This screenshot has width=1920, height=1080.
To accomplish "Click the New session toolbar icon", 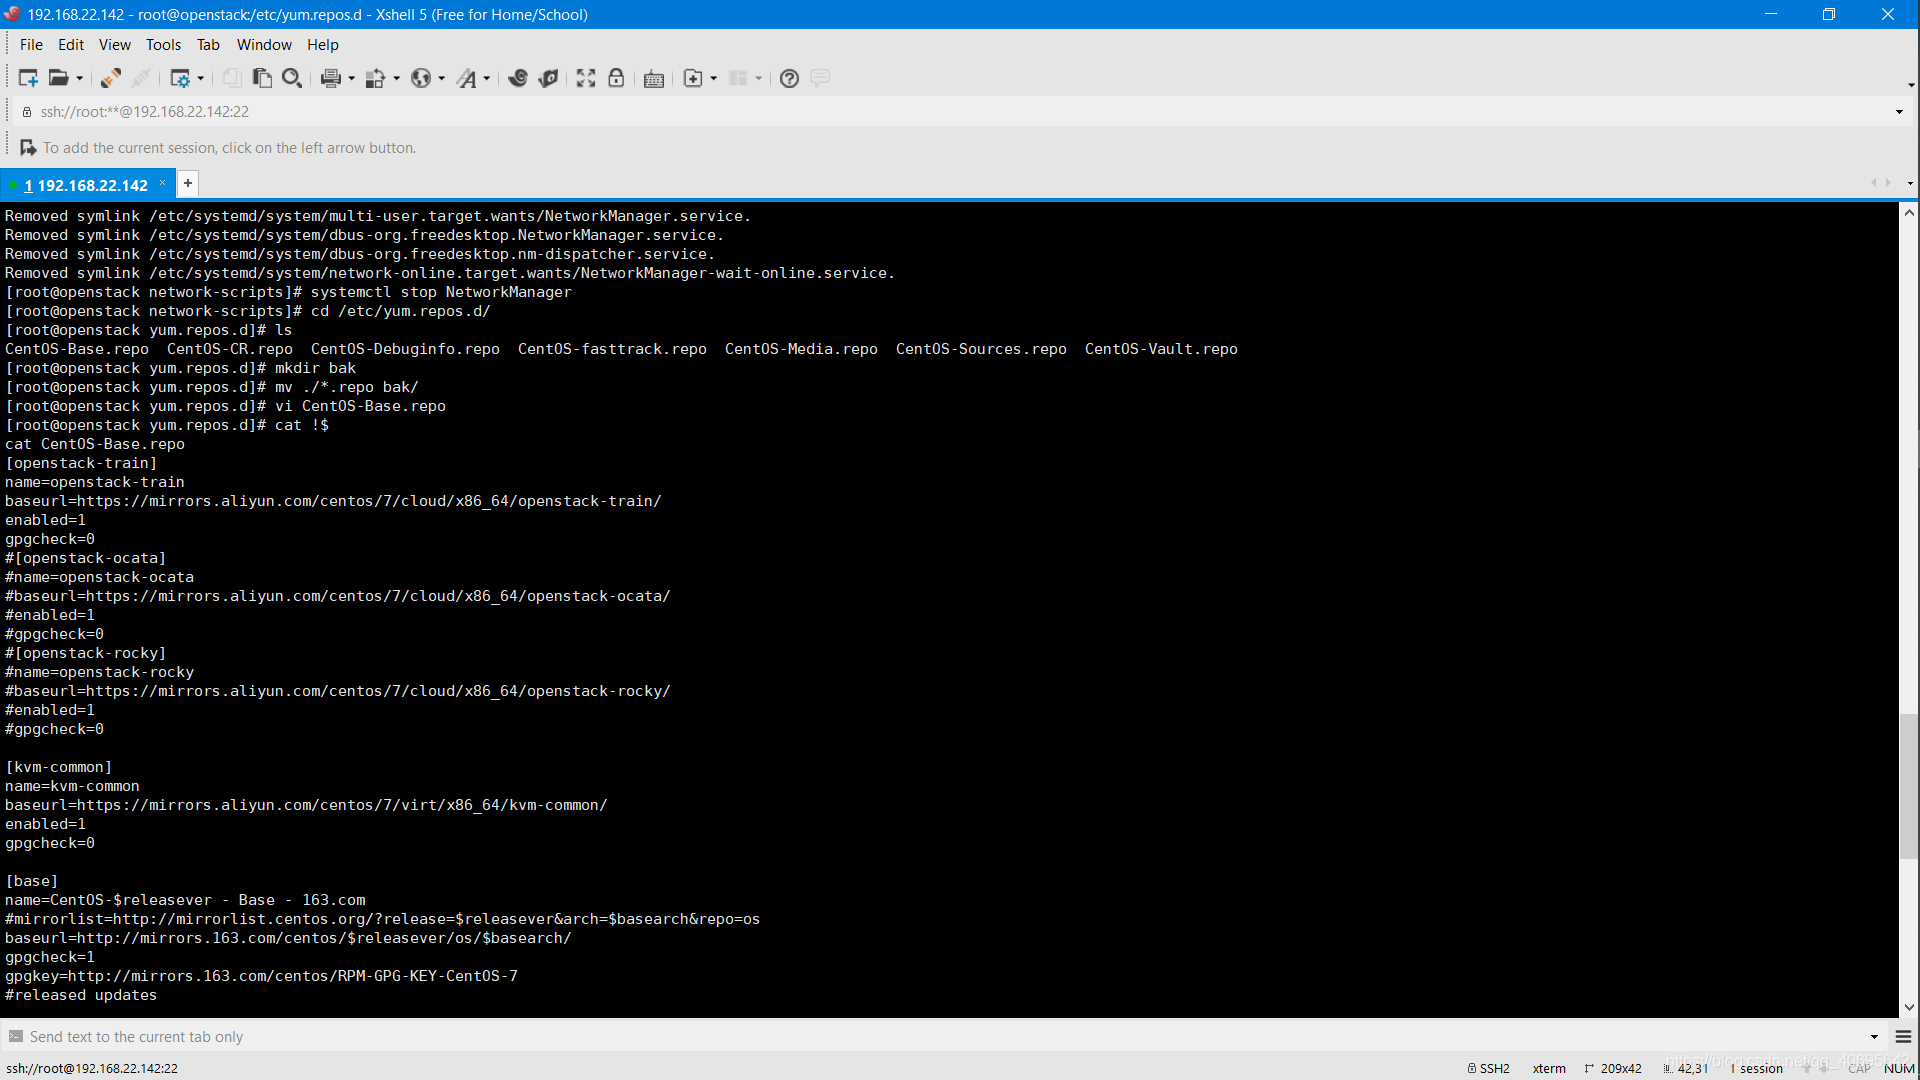I will 28,78.
